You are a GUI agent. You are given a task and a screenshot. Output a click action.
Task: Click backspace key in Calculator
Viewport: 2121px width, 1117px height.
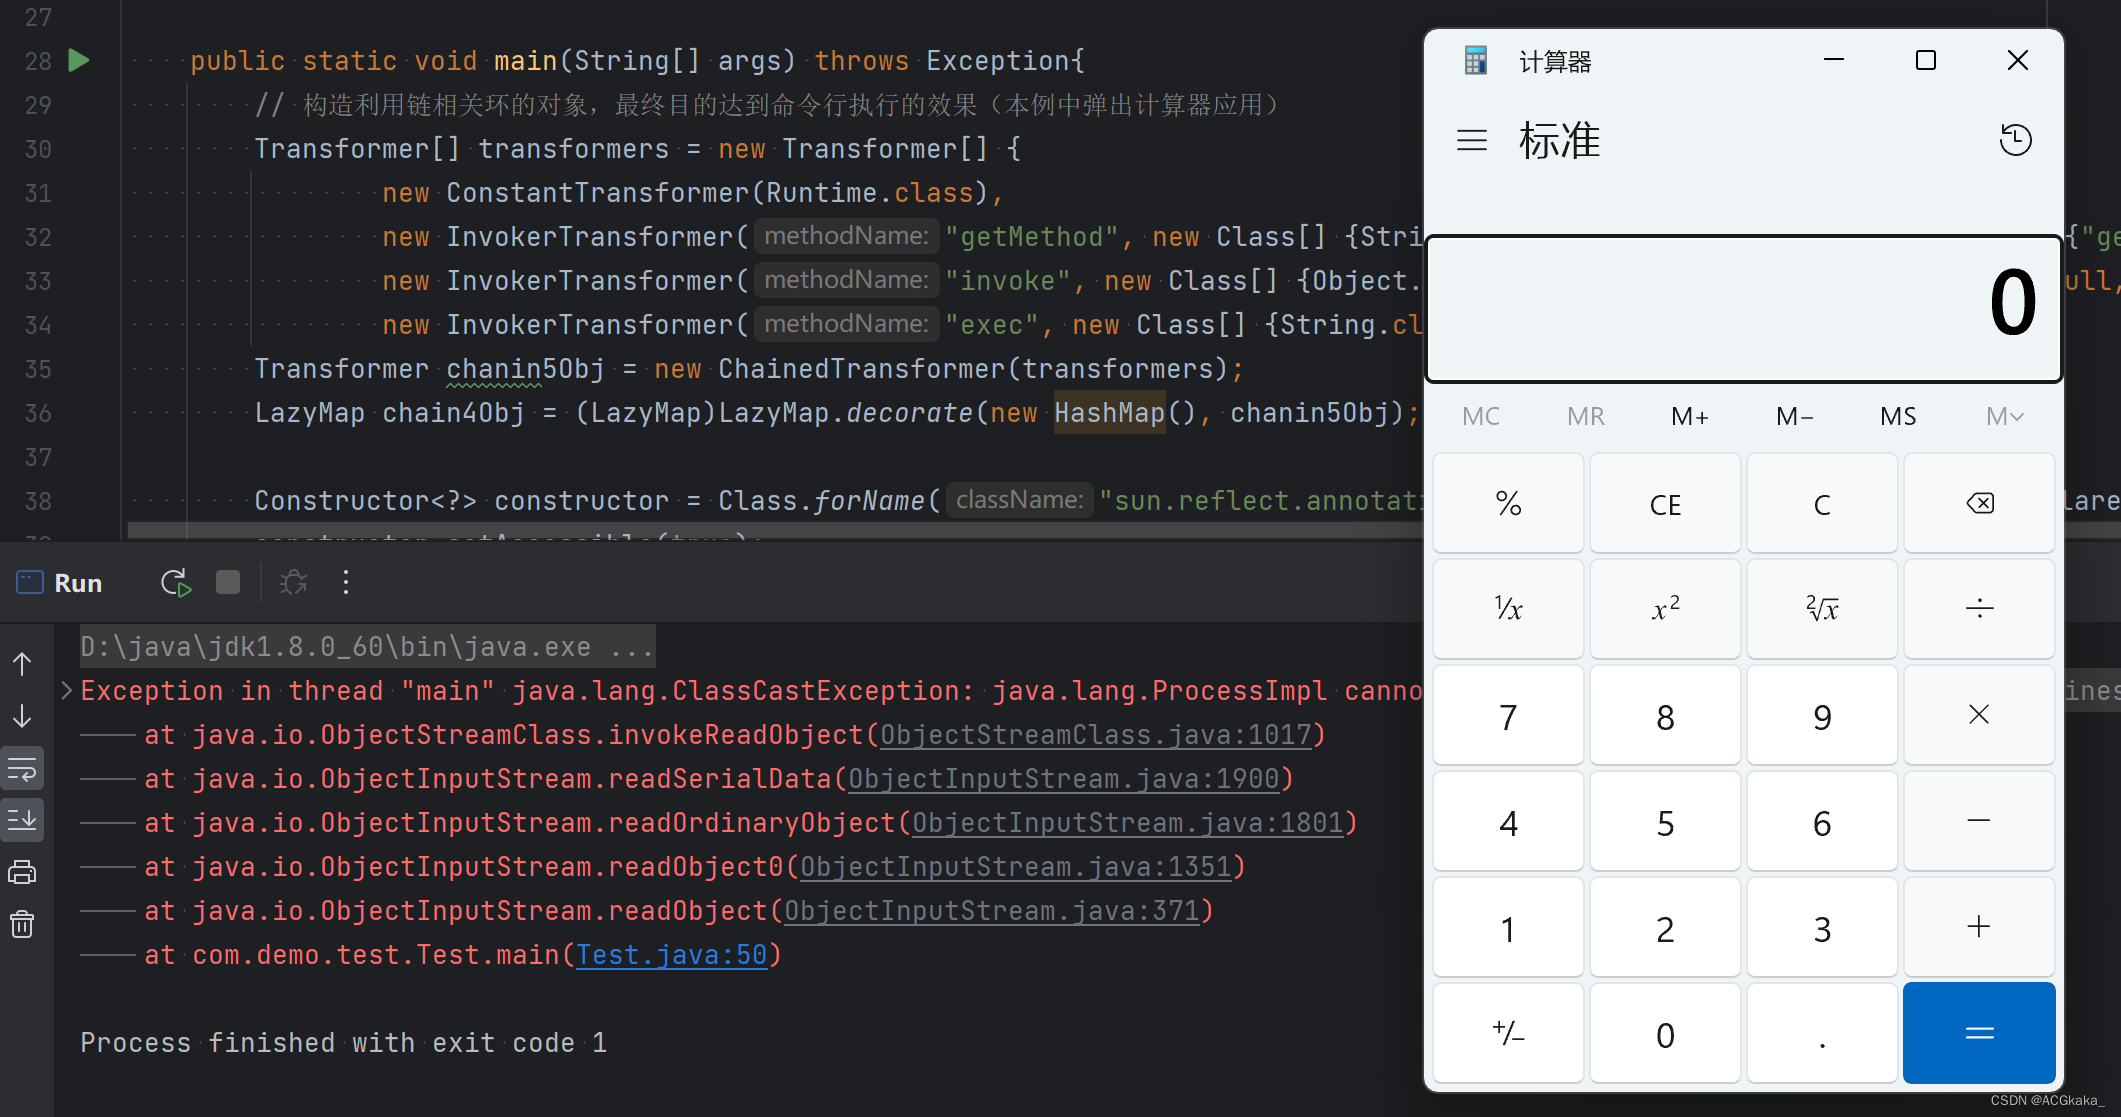click(x=1979, y=503)
